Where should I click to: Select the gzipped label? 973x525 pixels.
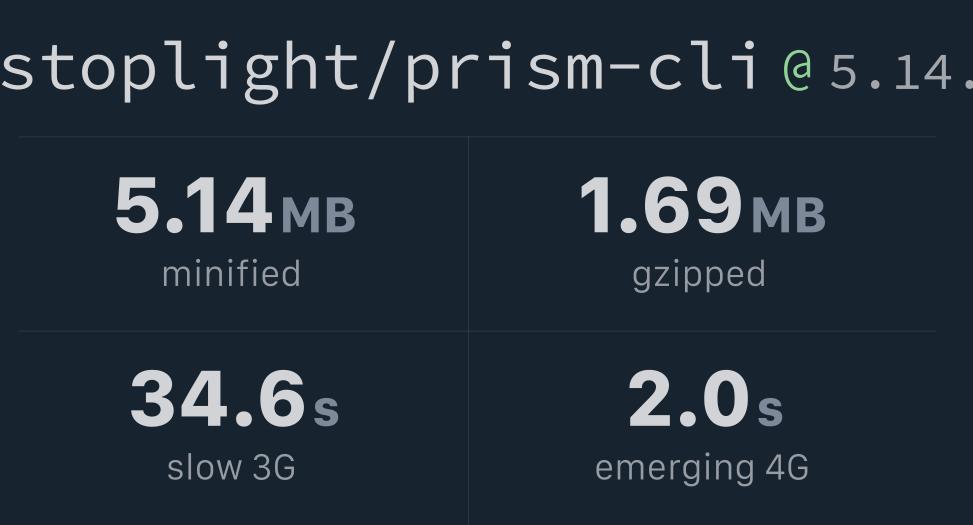pyautogui.click(x=699, y=274)
